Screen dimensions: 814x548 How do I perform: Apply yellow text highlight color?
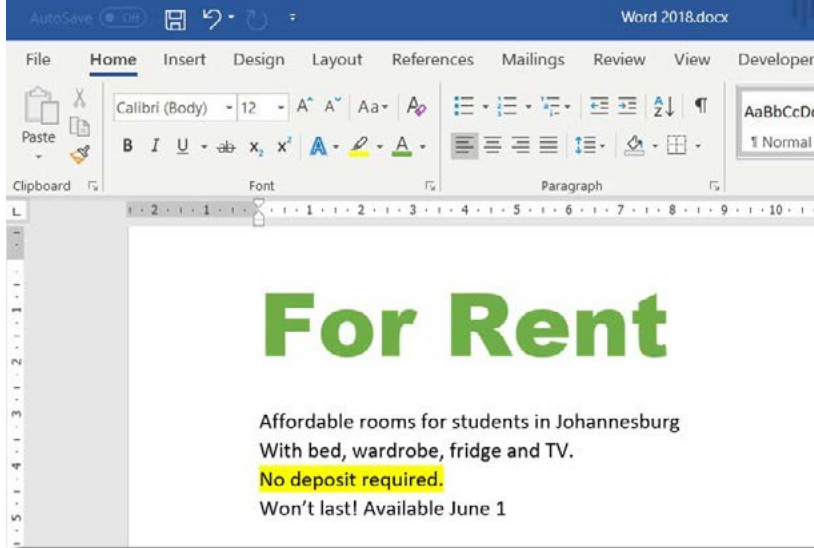pos(359,146)
